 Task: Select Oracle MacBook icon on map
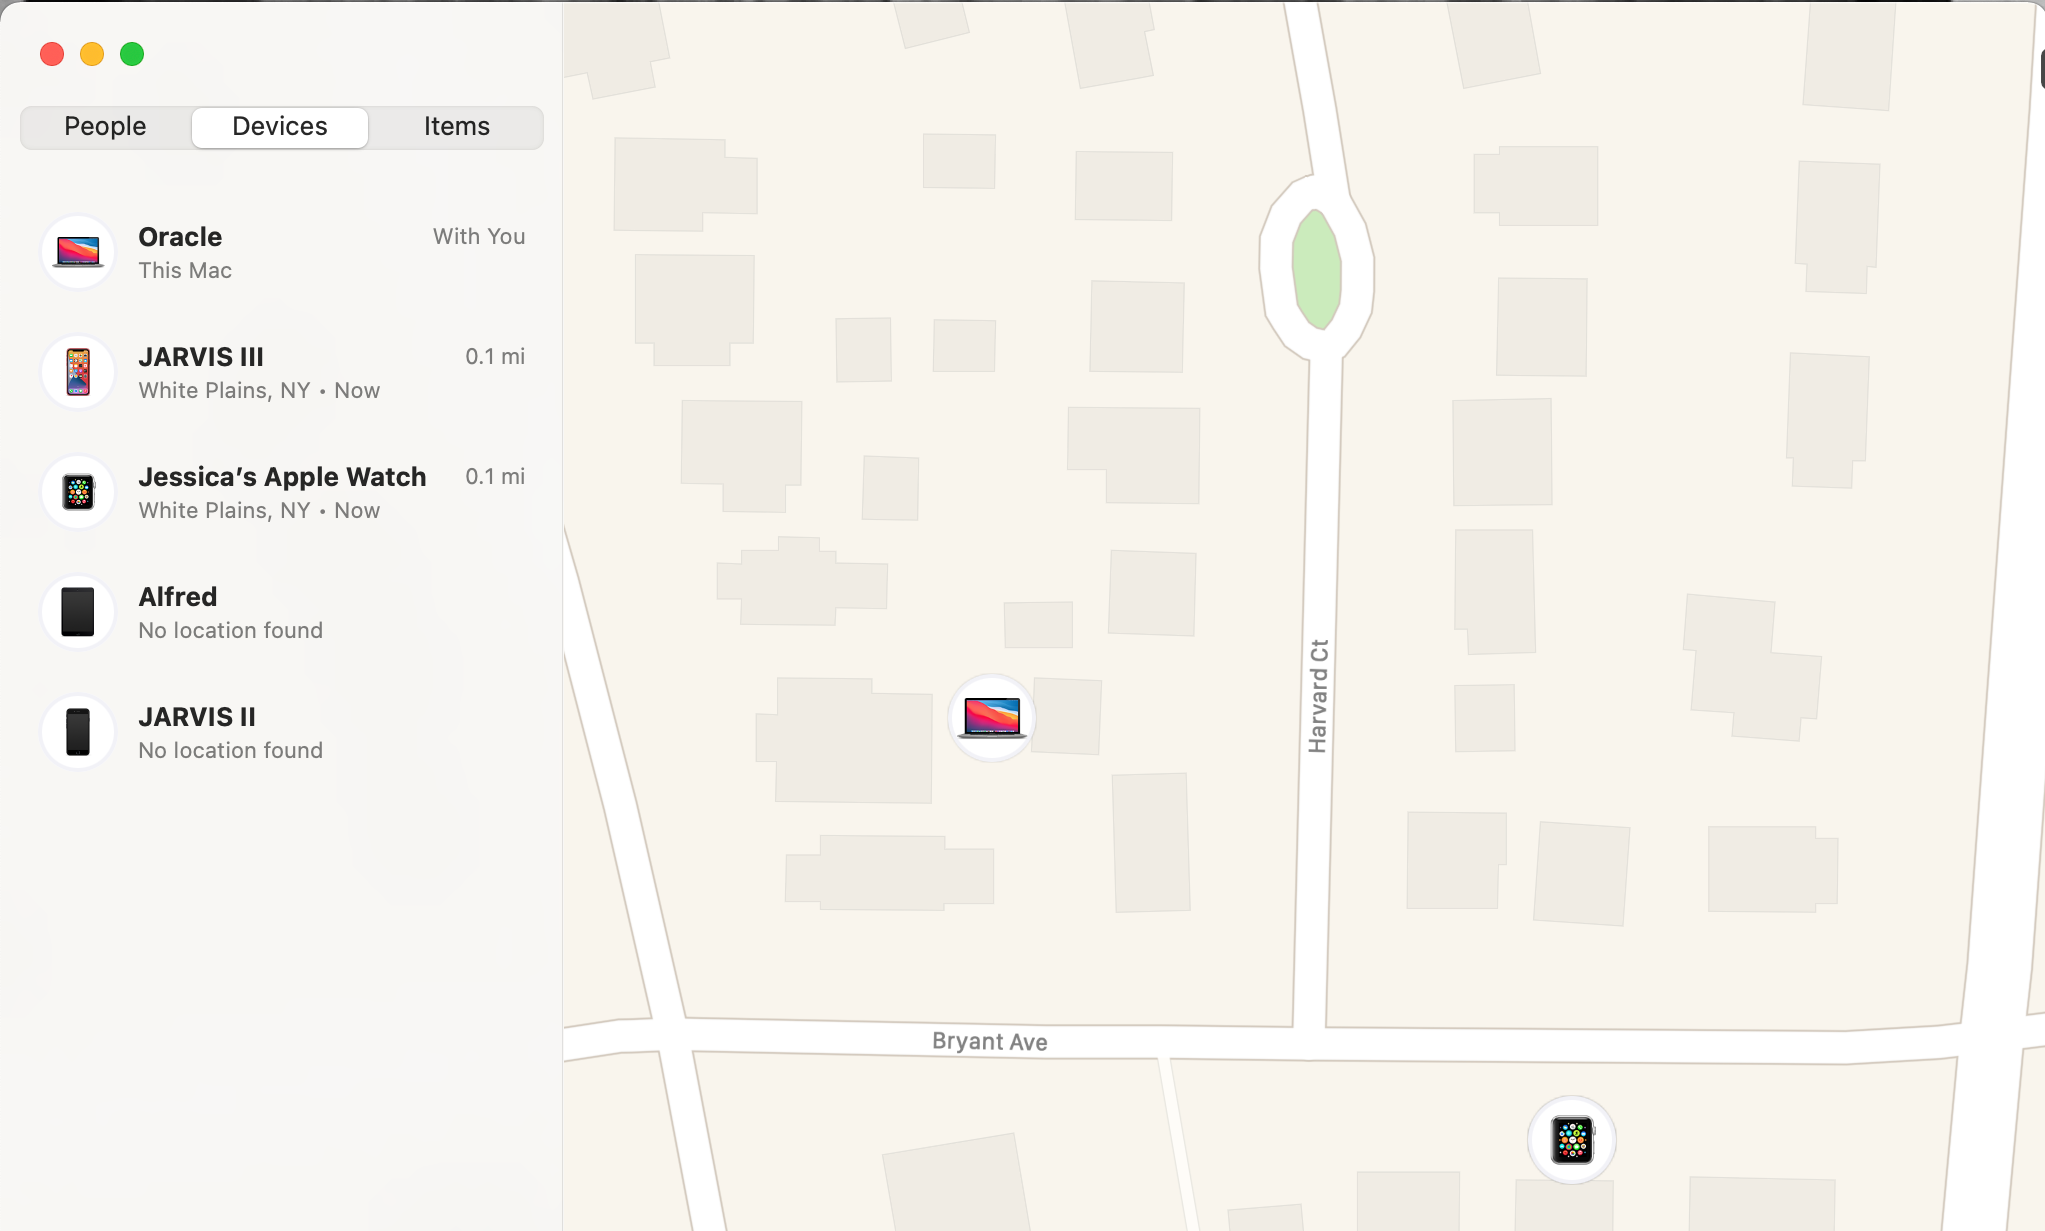[x=990, y=716]
